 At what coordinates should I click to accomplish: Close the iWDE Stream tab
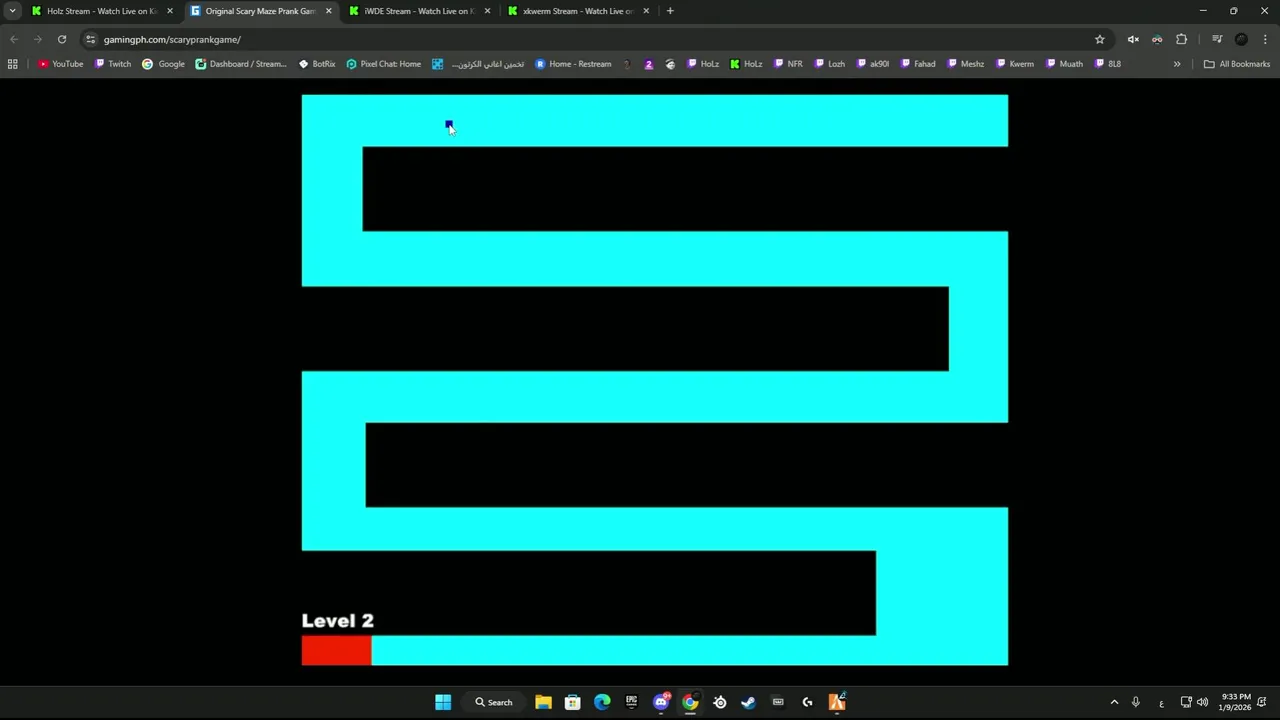(488, 11)
